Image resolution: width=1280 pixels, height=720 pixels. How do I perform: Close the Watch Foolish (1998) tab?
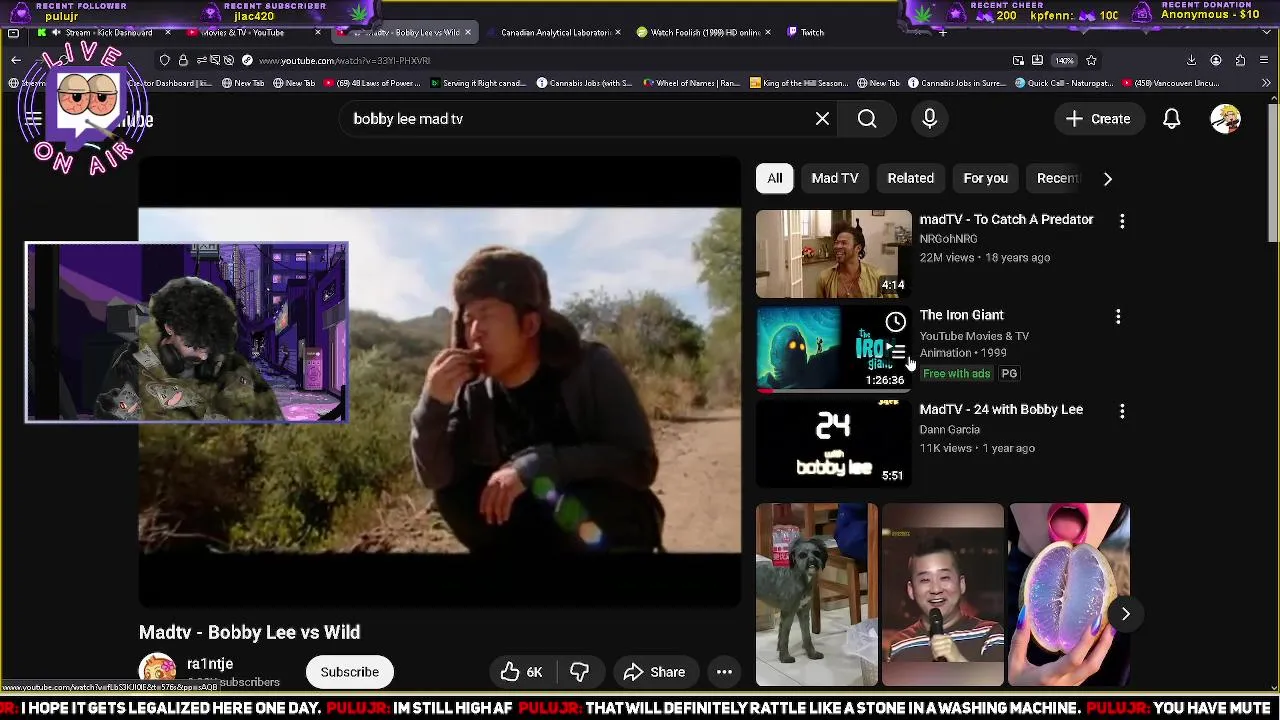[x=767, y=32]
